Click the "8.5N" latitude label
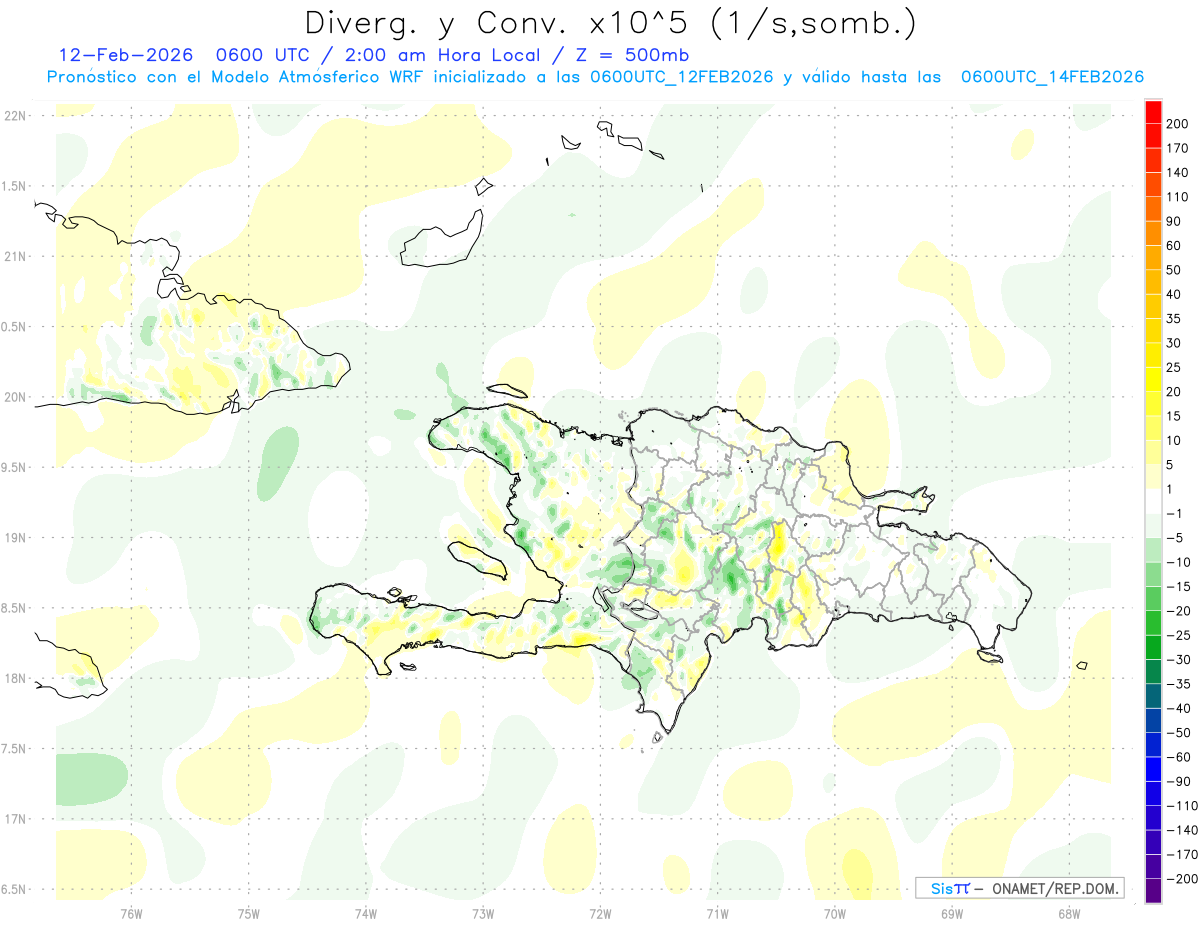The width and height of the screenshot is (1200, 927). 15,608
